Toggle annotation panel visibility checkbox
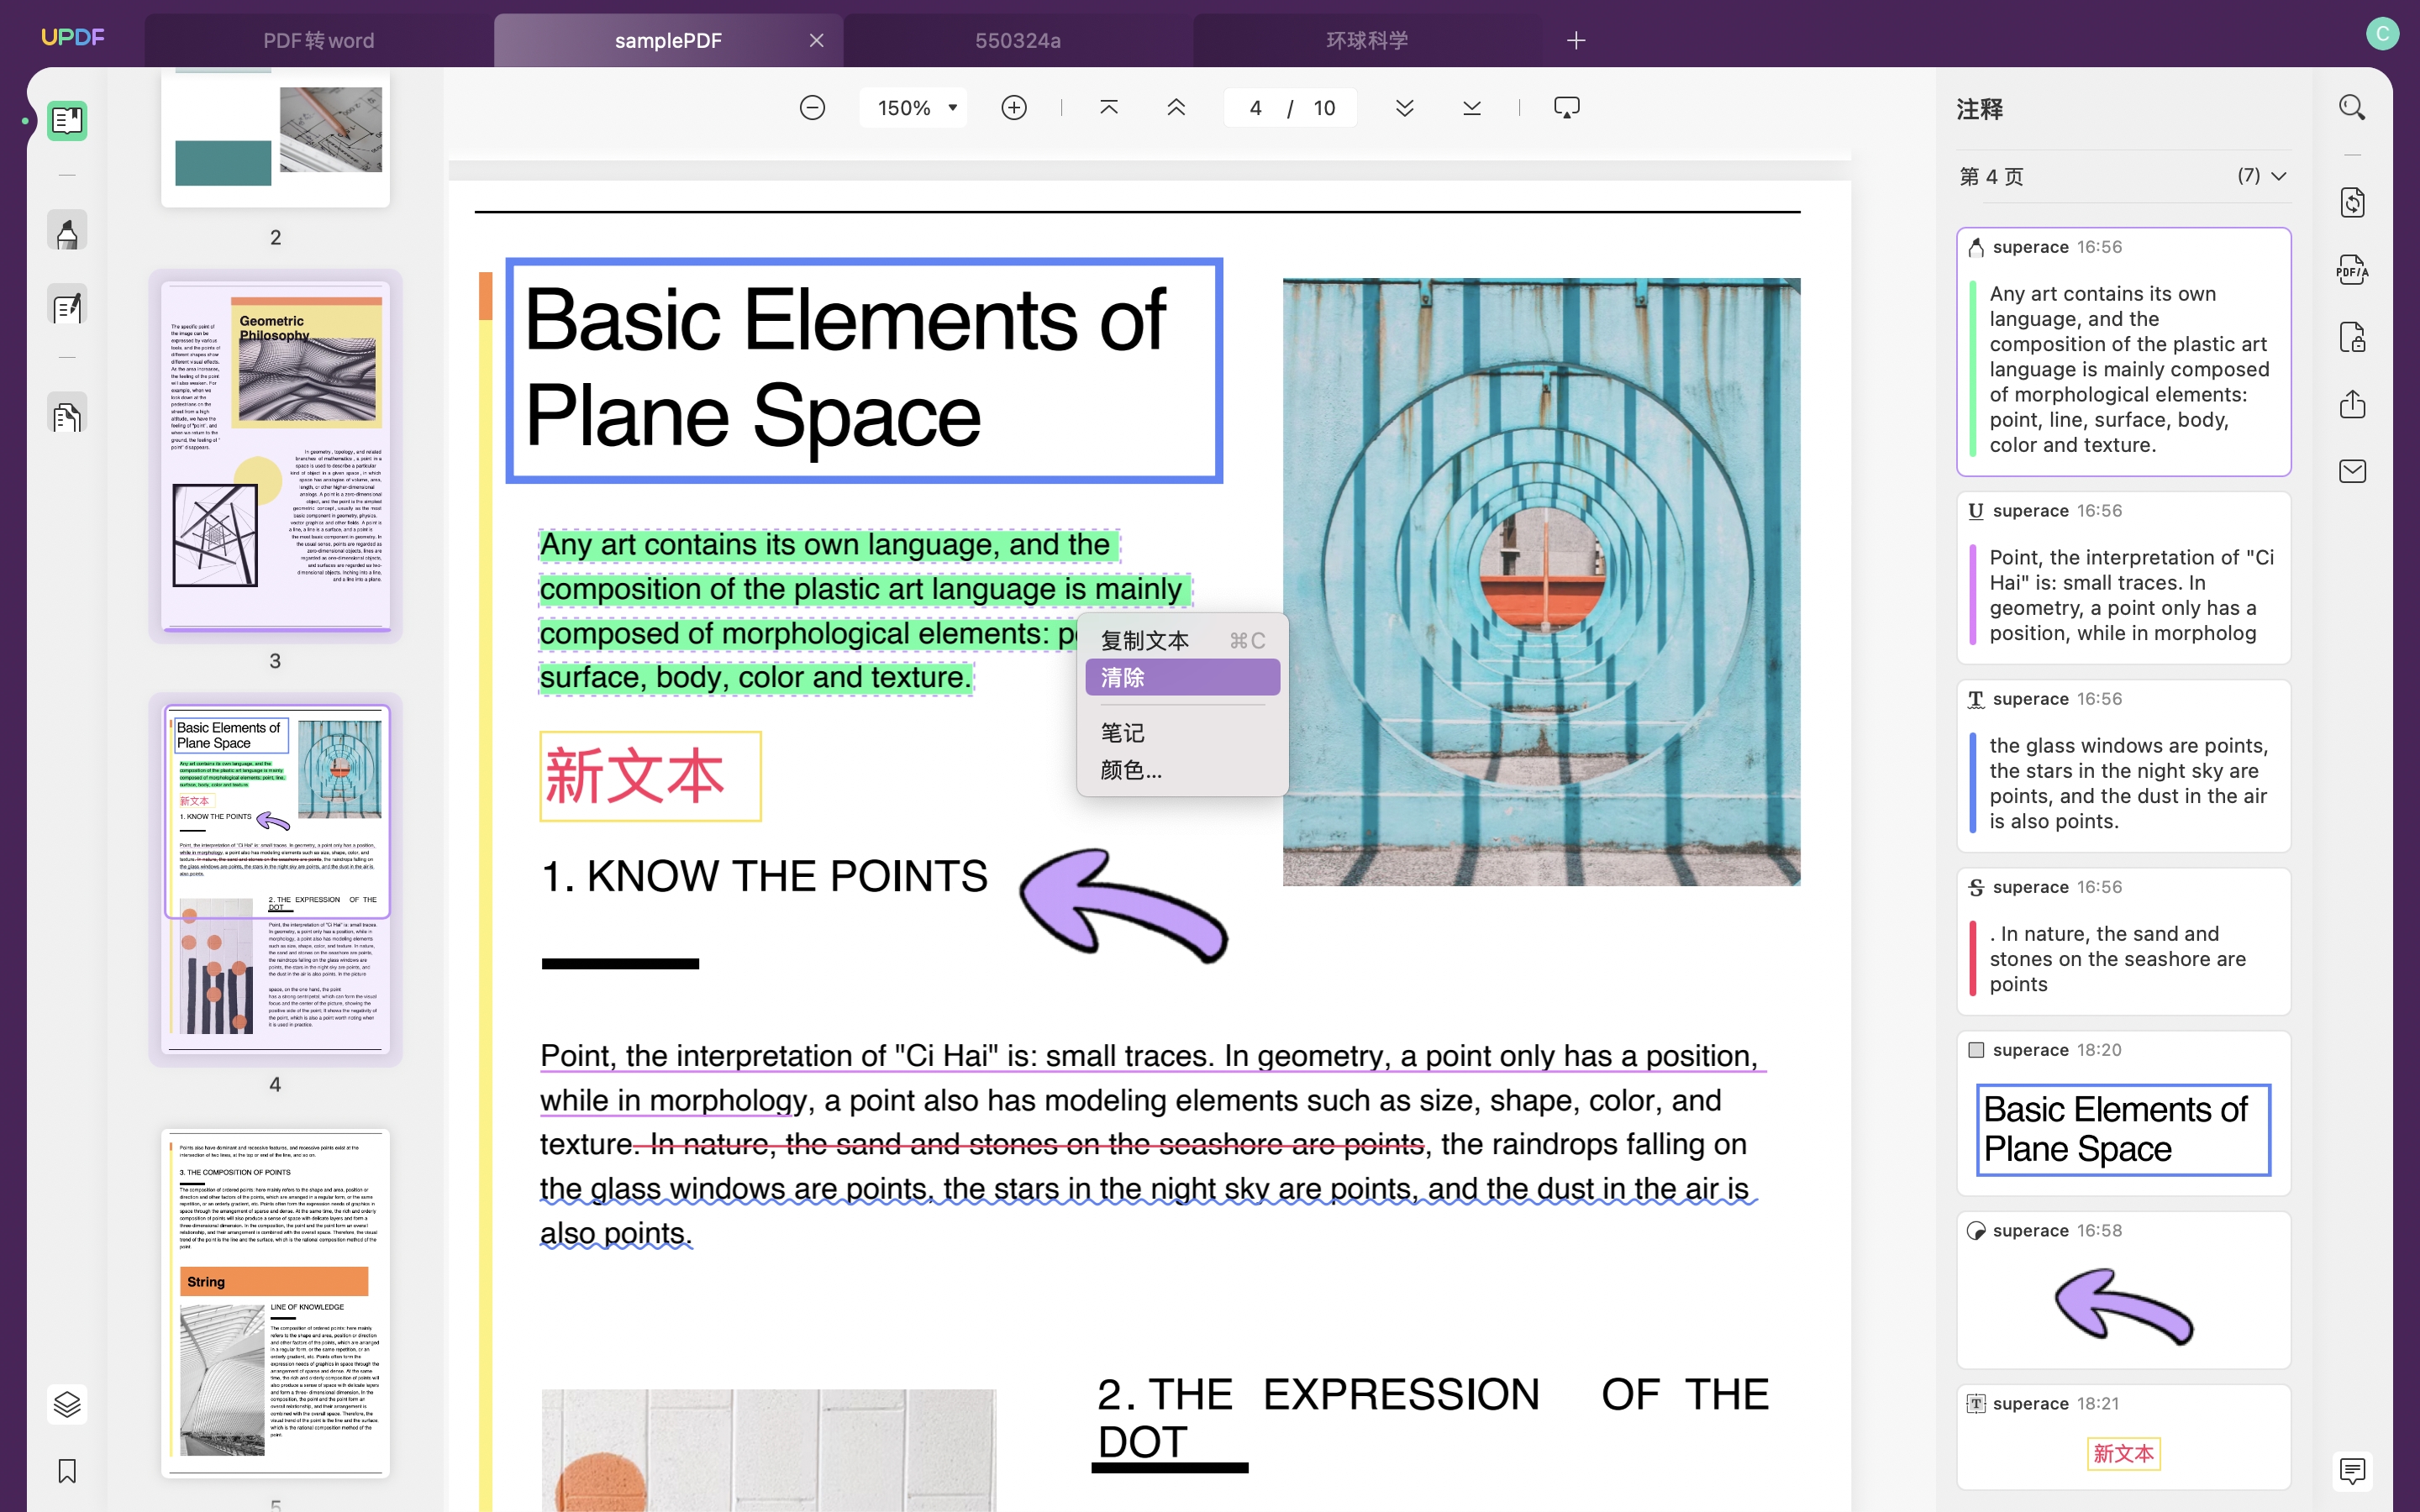2420x1512 pixels. pyautogui.click(x=2354, y=1468)
